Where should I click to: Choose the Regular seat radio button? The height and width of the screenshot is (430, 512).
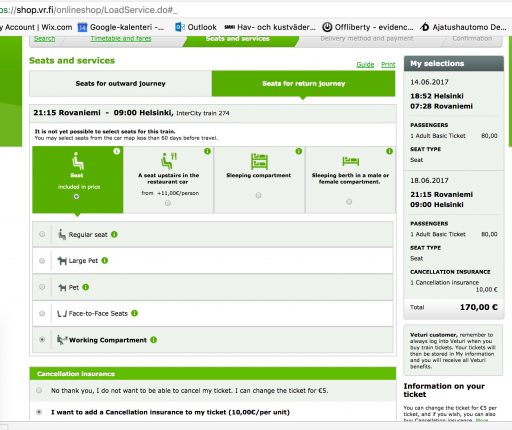coord(42,234)
